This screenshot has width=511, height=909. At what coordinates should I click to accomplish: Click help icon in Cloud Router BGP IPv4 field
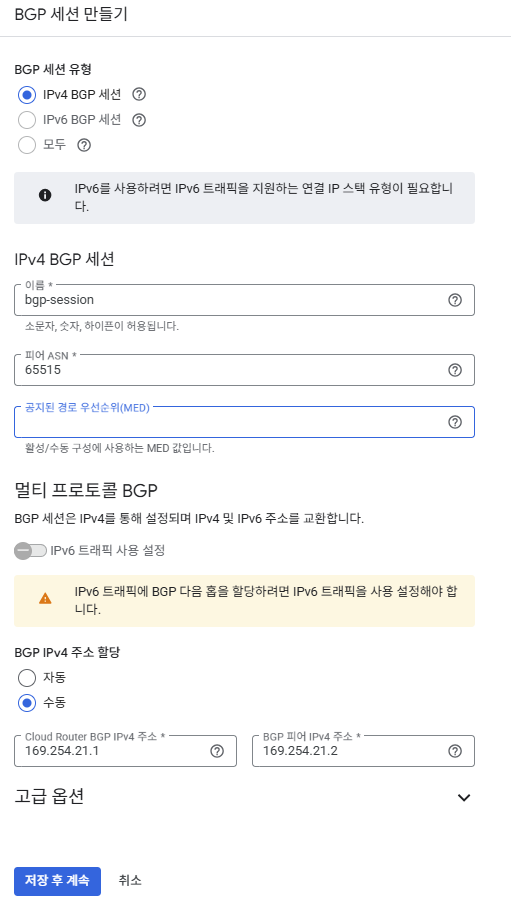(x=217, y=751)
